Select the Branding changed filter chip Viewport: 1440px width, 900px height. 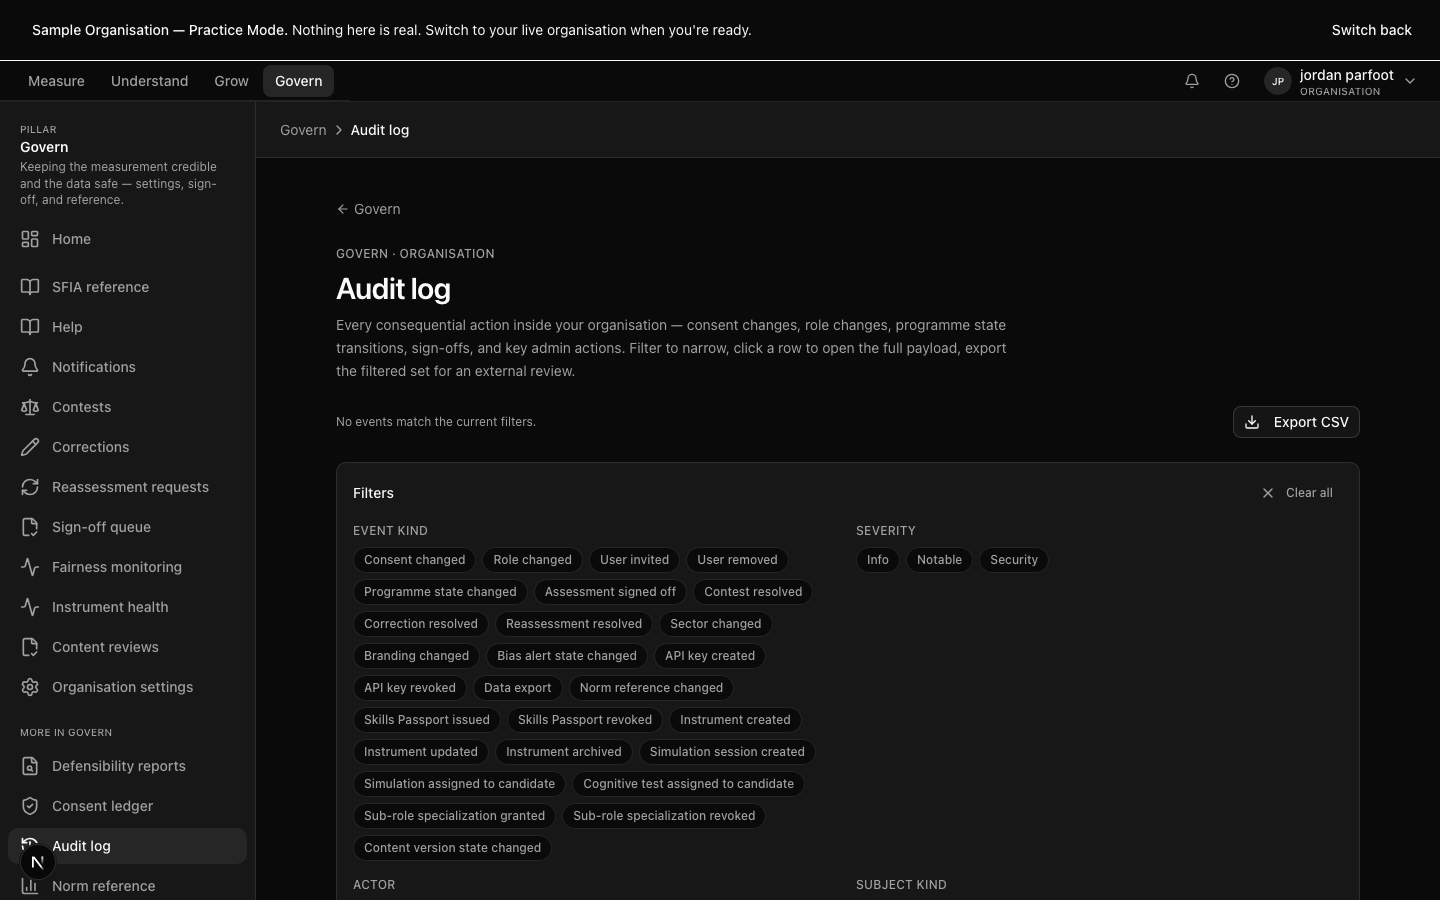point(416,656)
